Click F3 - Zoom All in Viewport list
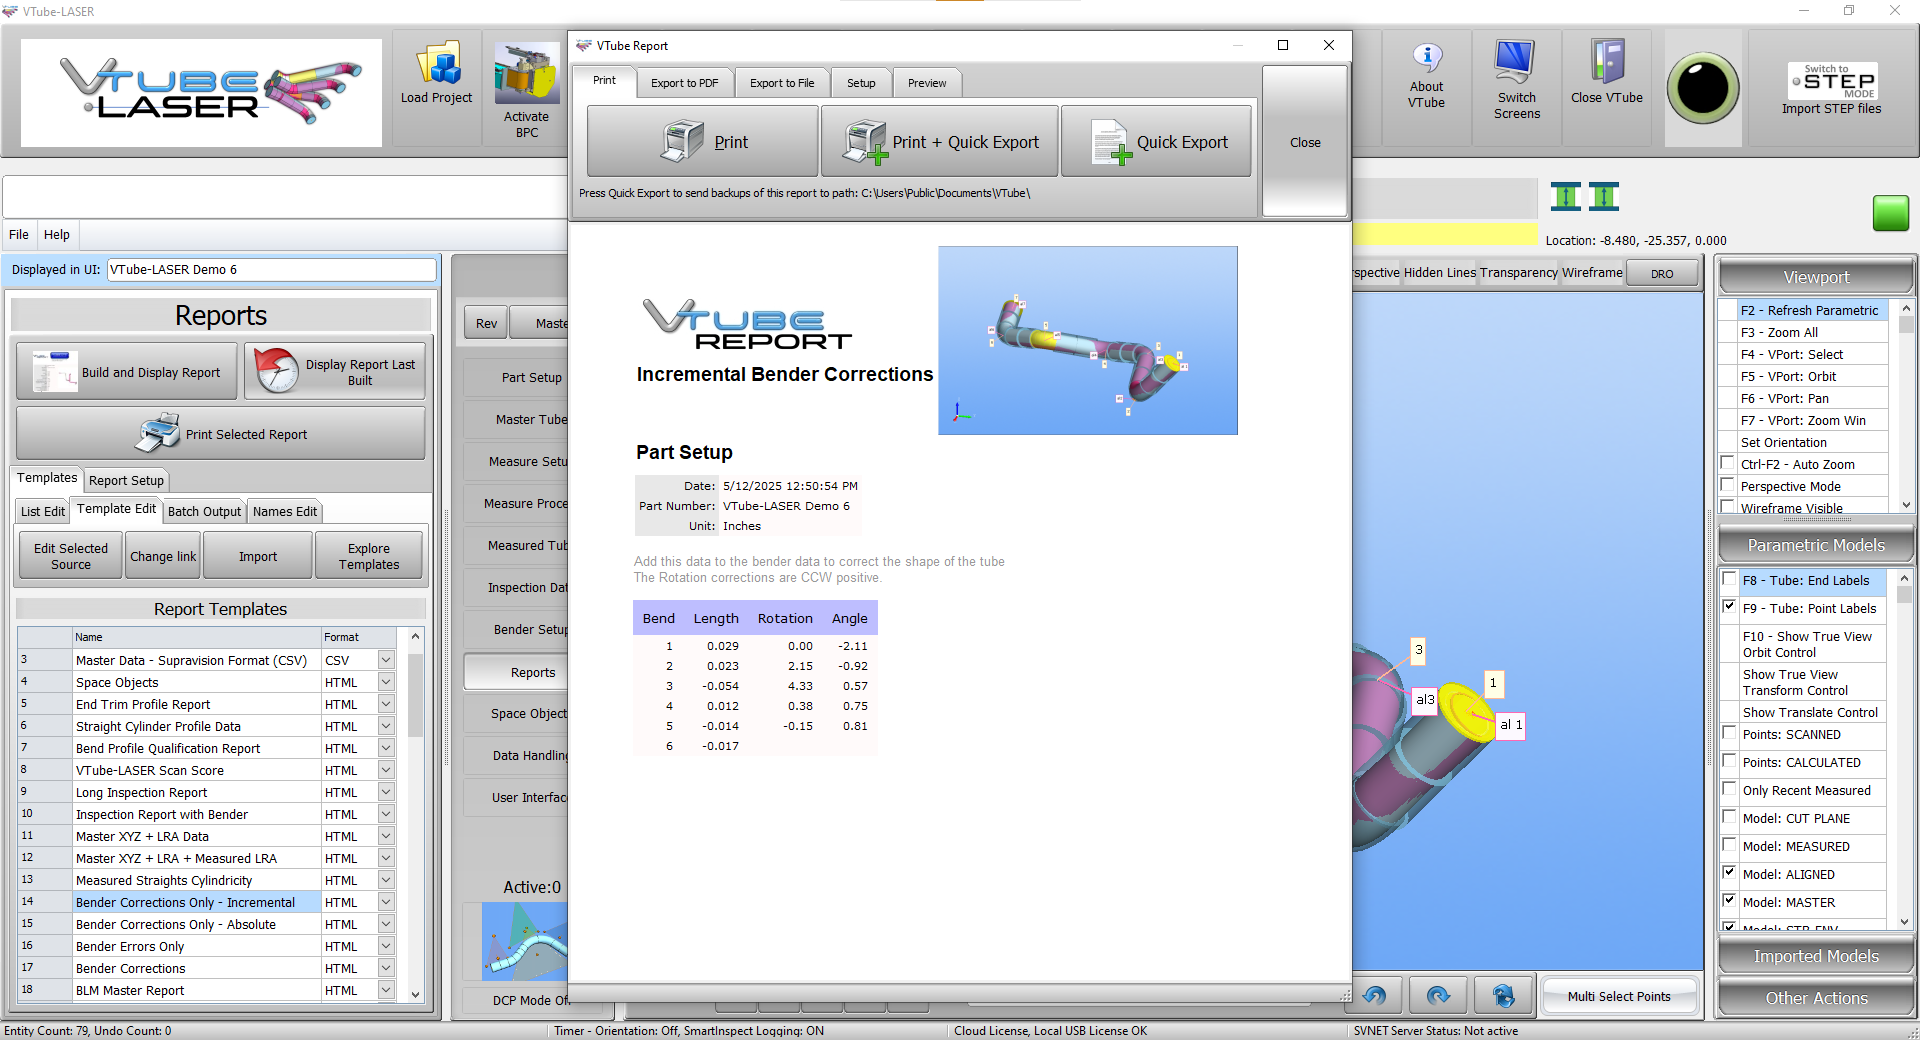The image size is (1920, 1040). coord(1811,332)
